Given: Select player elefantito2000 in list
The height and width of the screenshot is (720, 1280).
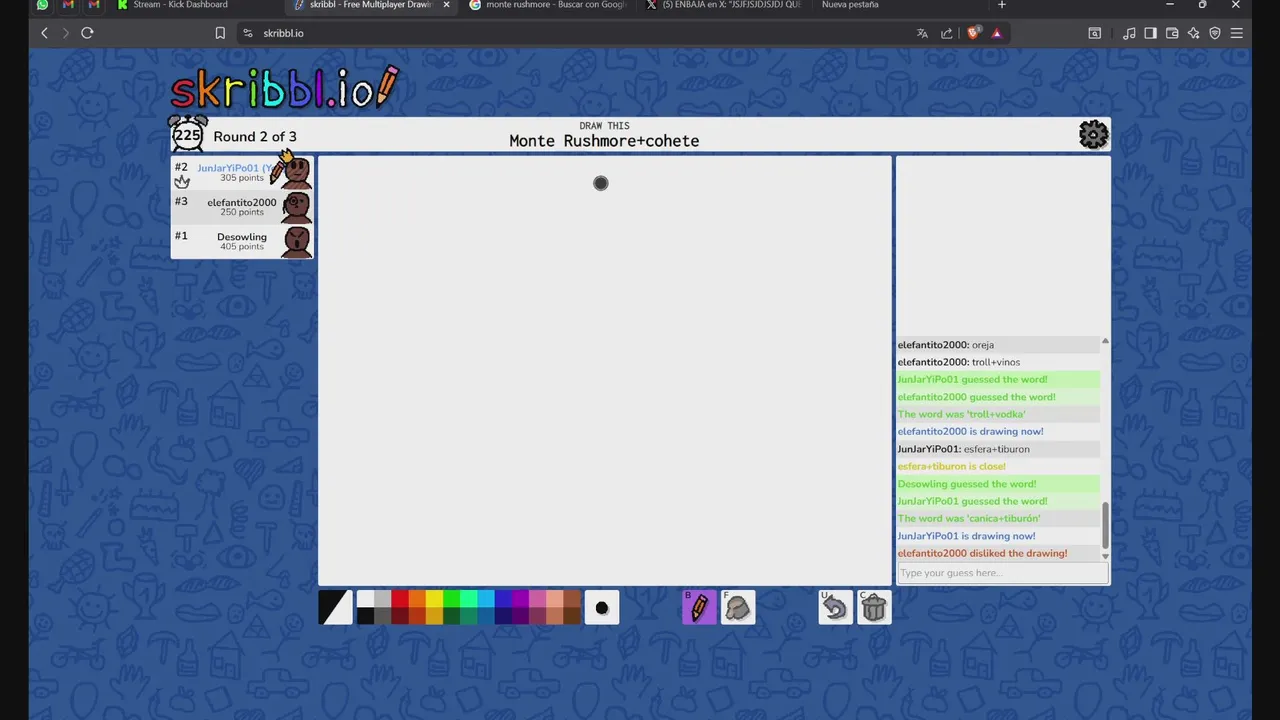Looking at the screenshot, I should click(242, 207).
